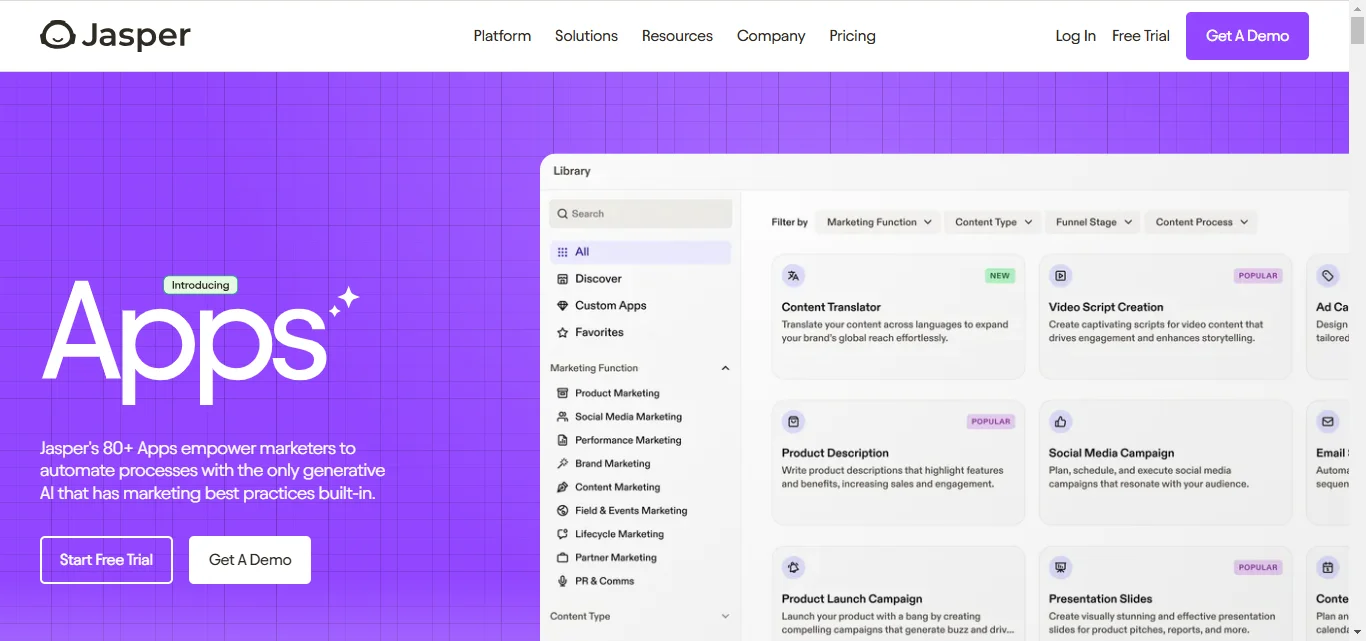
Task: Open the Platform menu
Action: point(502,36)
